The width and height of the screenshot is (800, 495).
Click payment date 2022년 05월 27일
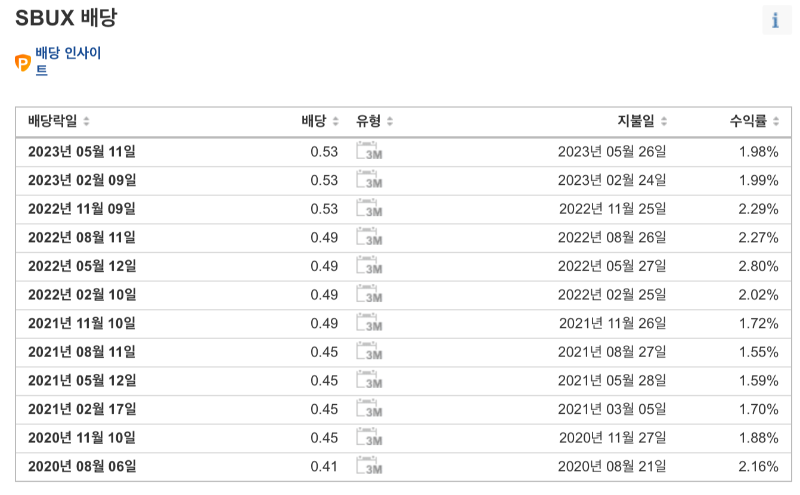click(612, 266)
